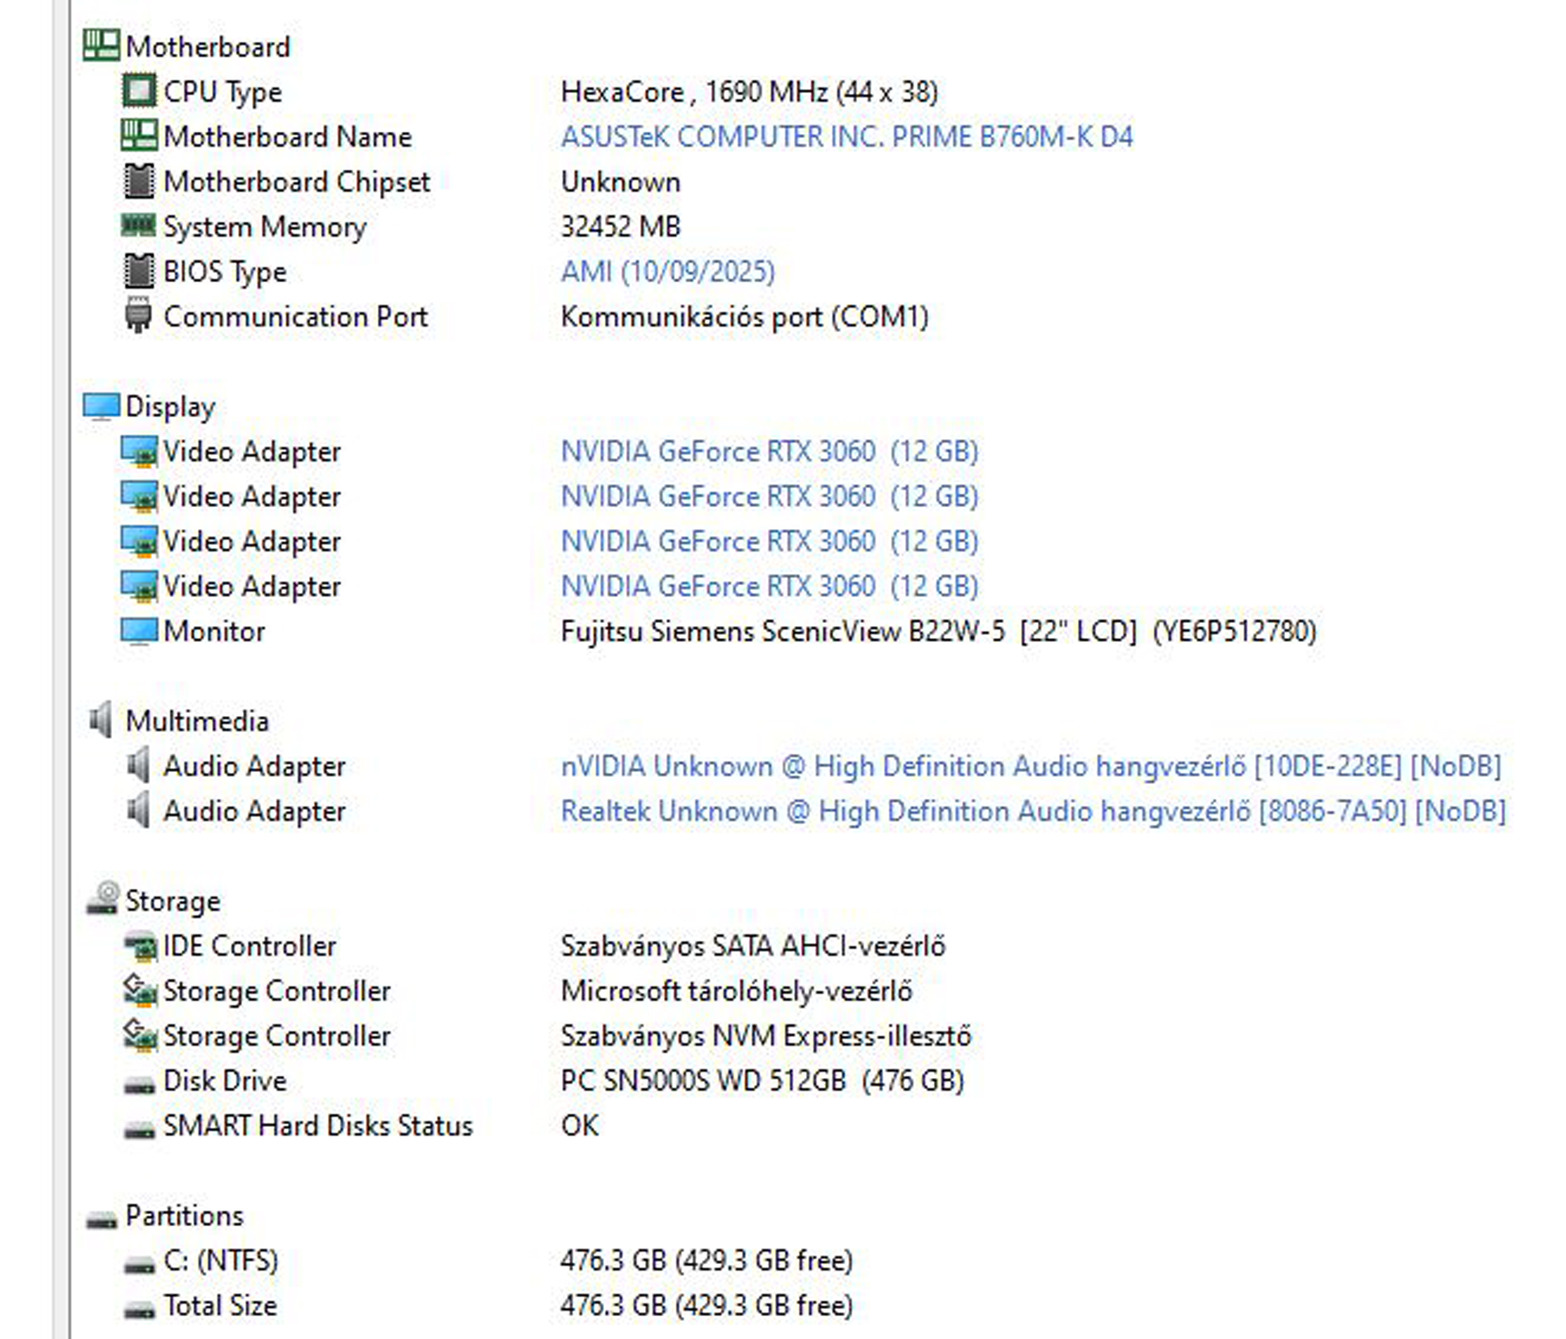Click the Realtek Audio Adapter speaker icon
Image resolution: width=1566 pixels, height=1339 pixels.
[139, 810]
